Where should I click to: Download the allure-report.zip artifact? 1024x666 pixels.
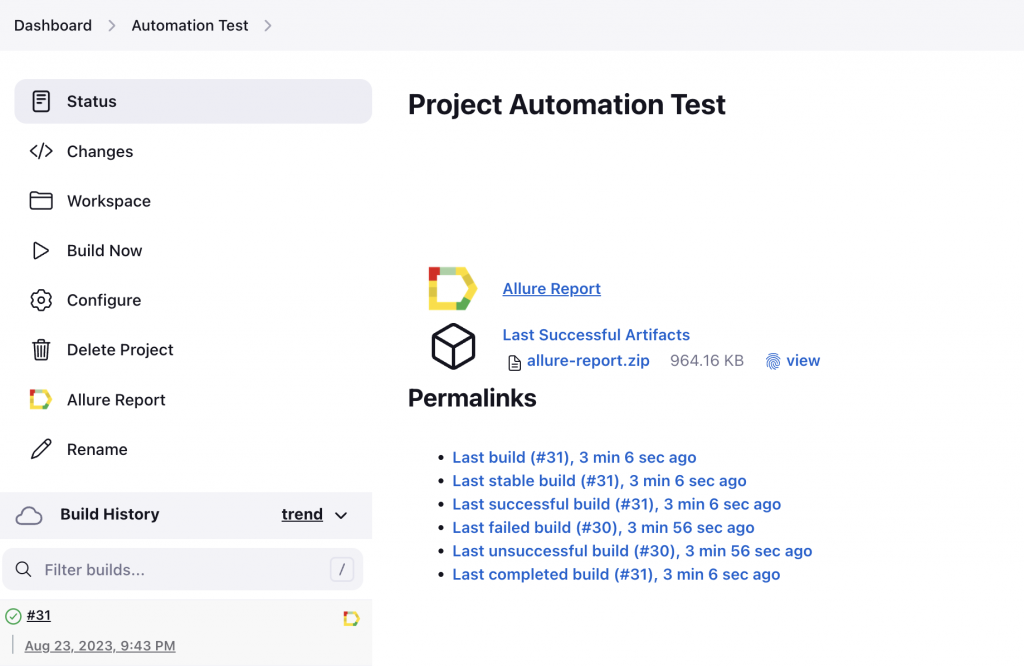coord(588,361)
